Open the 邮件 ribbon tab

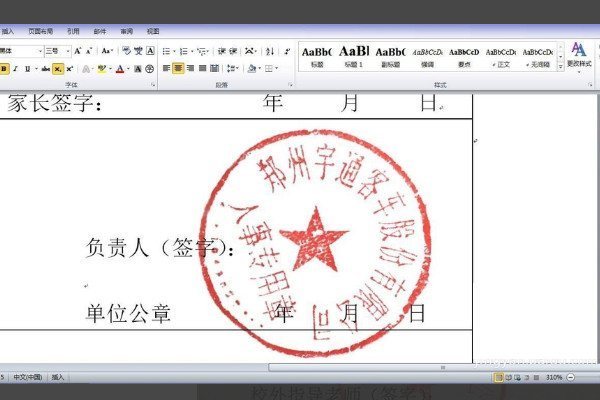[x=100, y=31]
